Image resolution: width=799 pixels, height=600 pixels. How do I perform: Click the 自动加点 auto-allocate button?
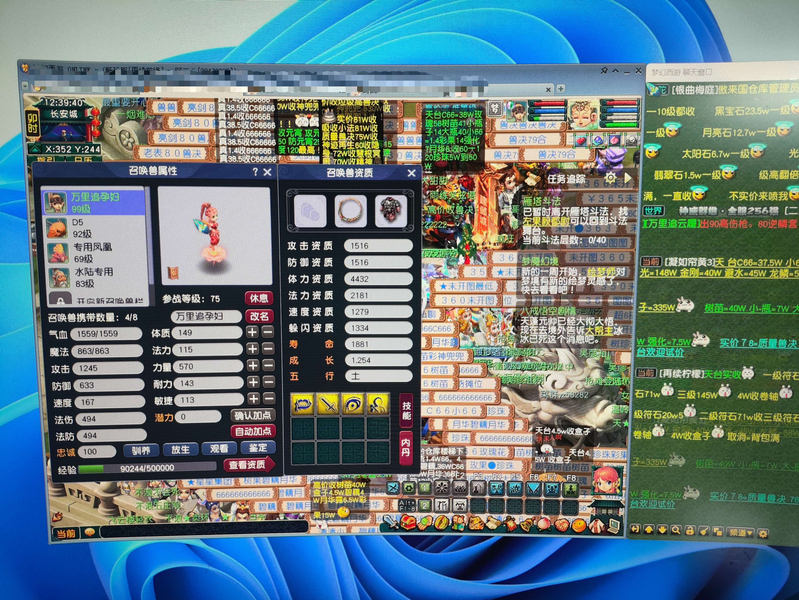click(x=253, y=431)
